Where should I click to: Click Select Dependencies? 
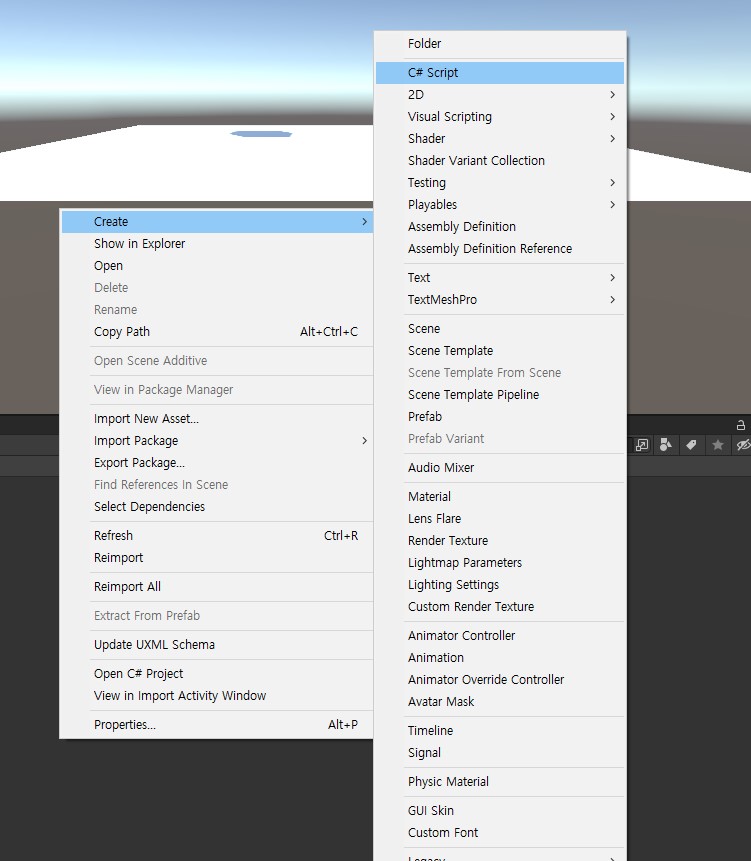click(x=217, y=507)
